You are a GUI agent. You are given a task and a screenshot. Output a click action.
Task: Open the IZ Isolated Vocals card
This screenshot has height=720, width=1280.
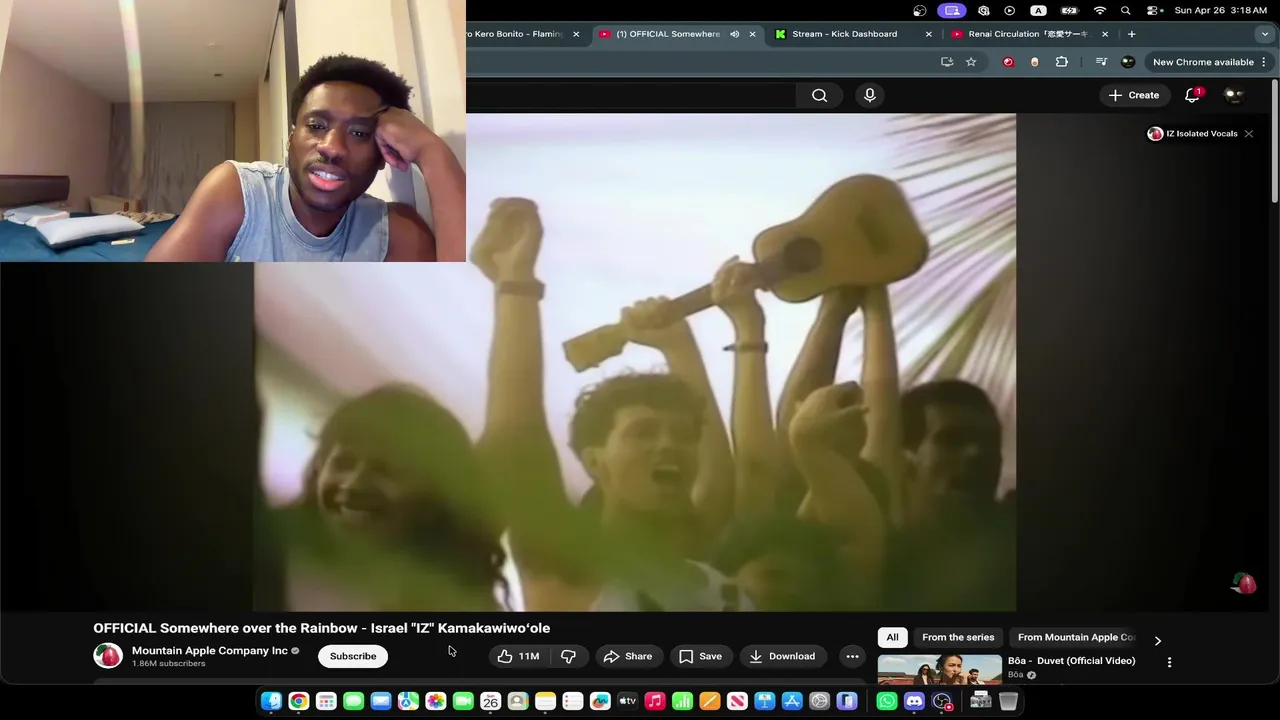point(1192,133)
